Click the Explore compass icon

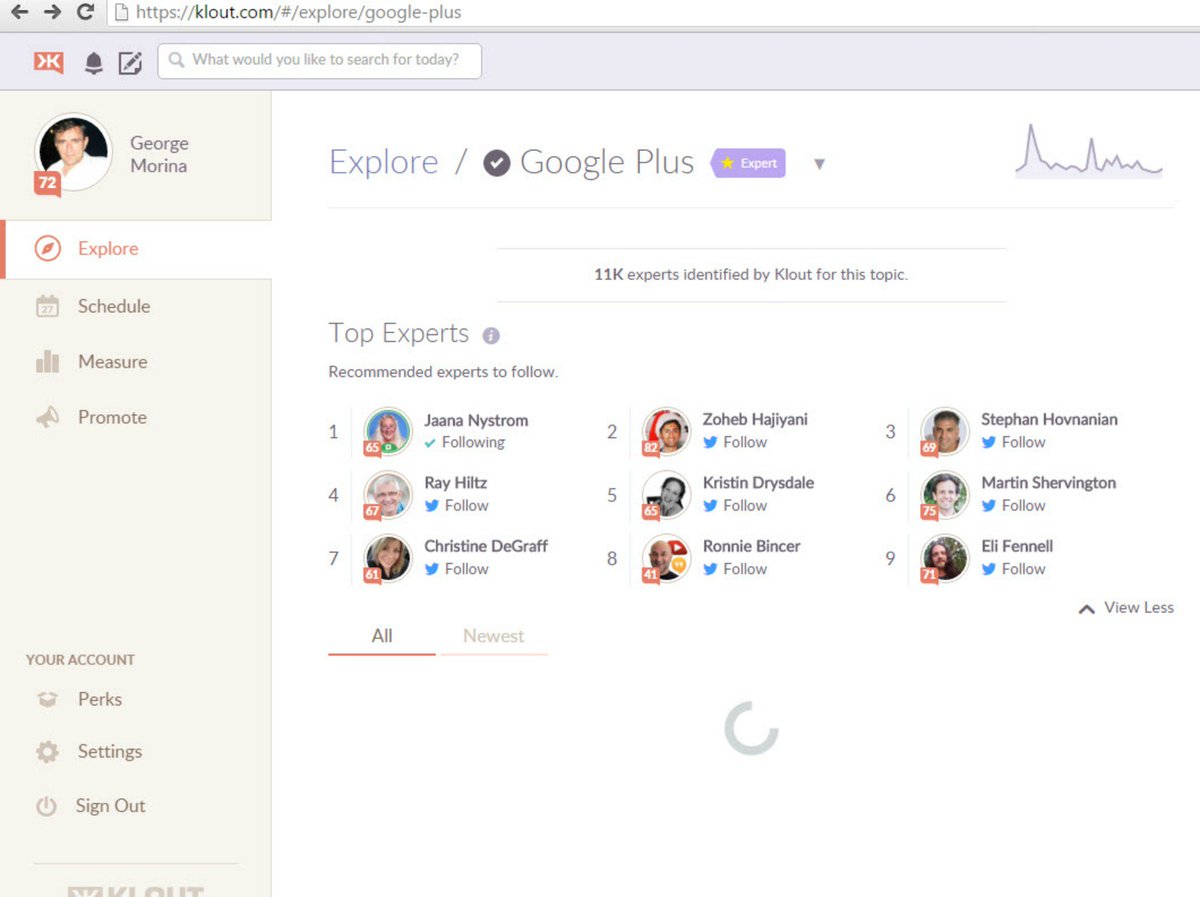point(47,249)
